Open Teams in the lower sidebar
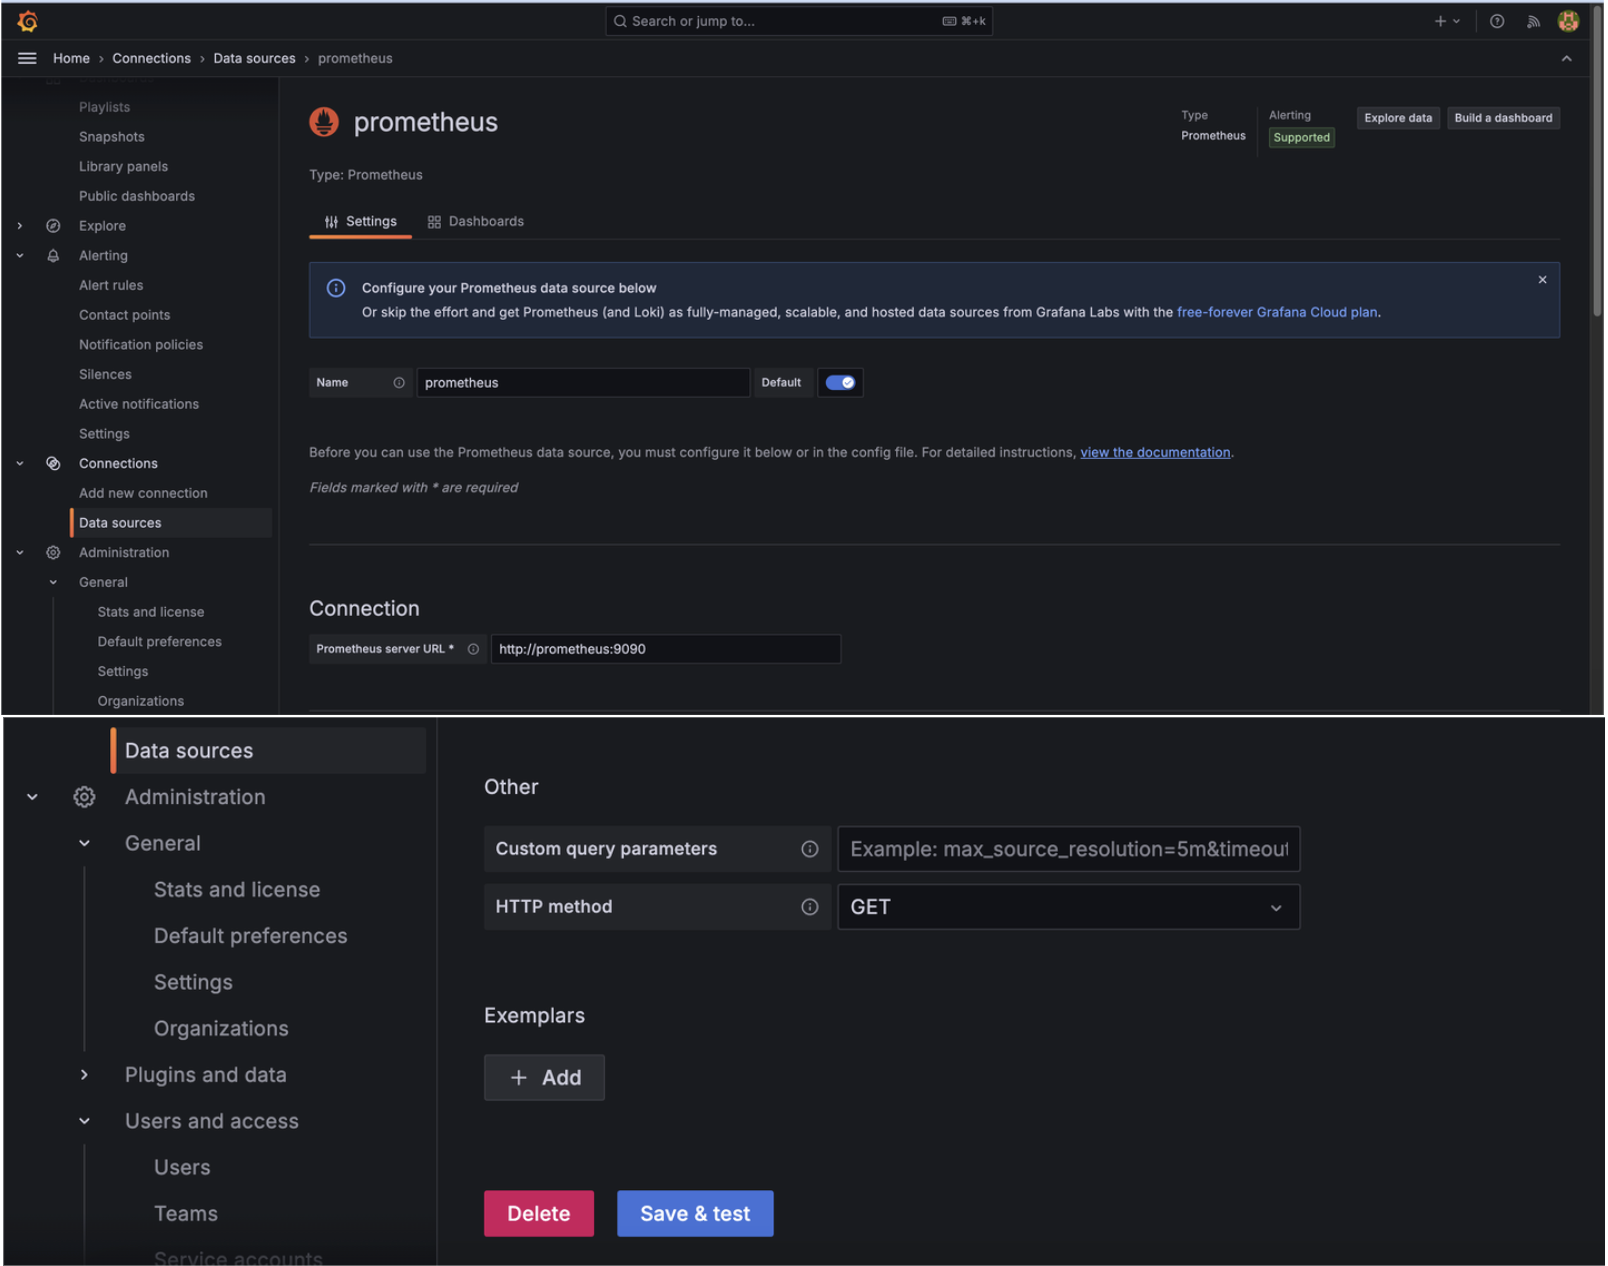This screenshot has width=1608, height=1266. coord(186,1214)
